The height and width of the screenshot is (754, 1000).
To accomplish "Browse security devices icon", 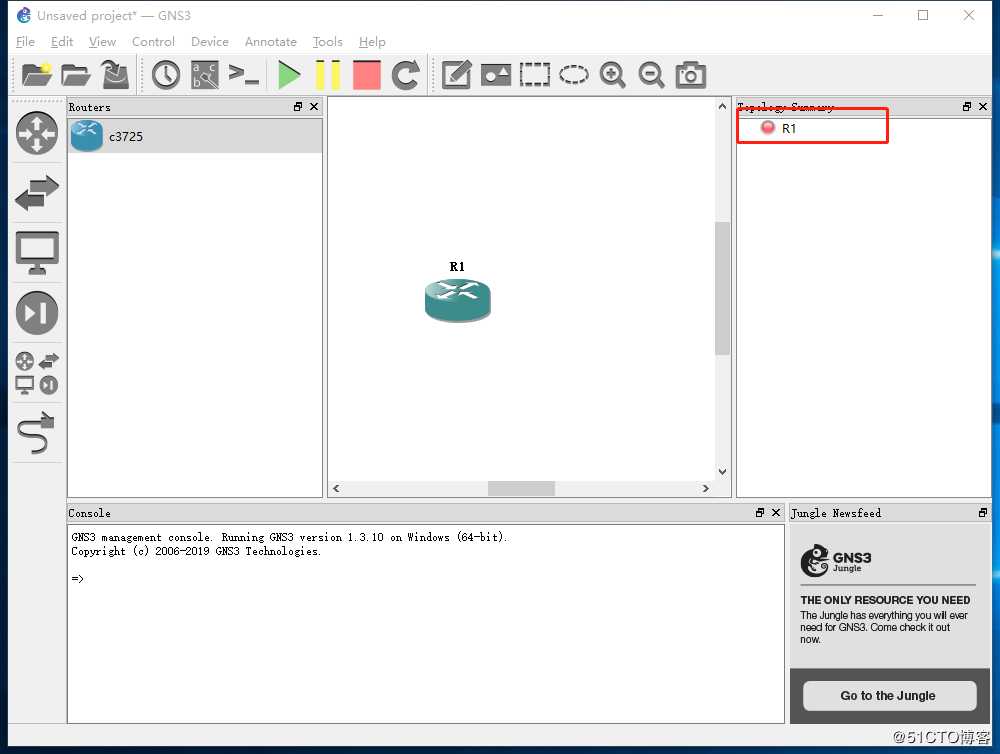I will tap(36, 313).
